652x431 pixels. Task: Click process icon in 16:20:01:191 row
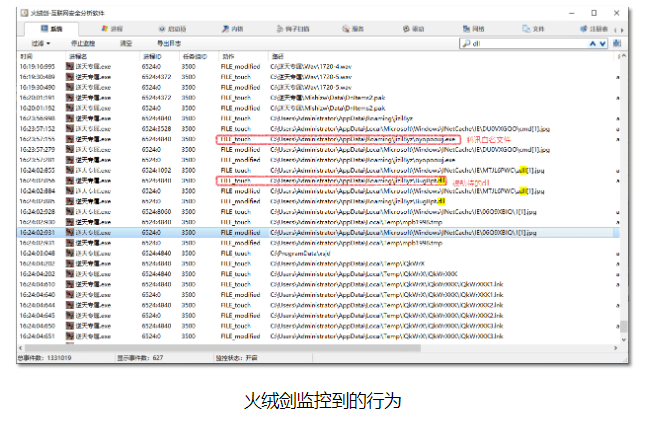(x=70, y=98)
